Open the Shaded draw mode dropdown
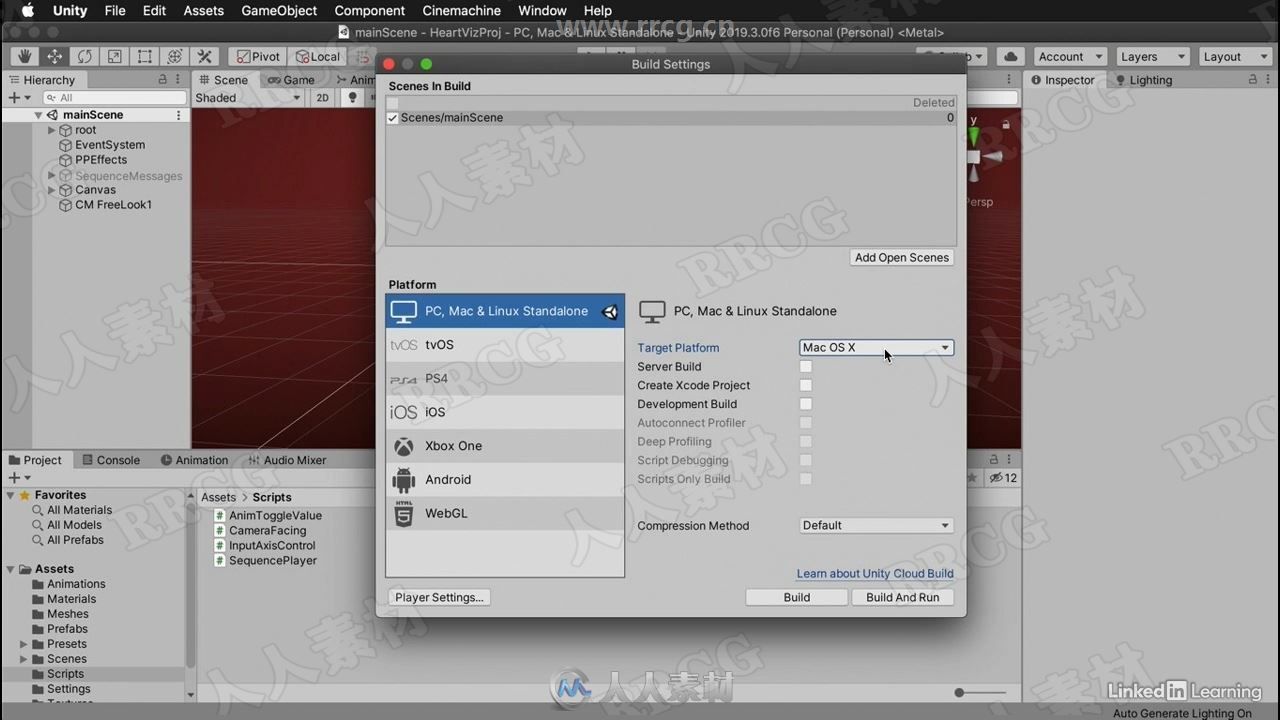The image size is (1280, 720). (248, 98)
